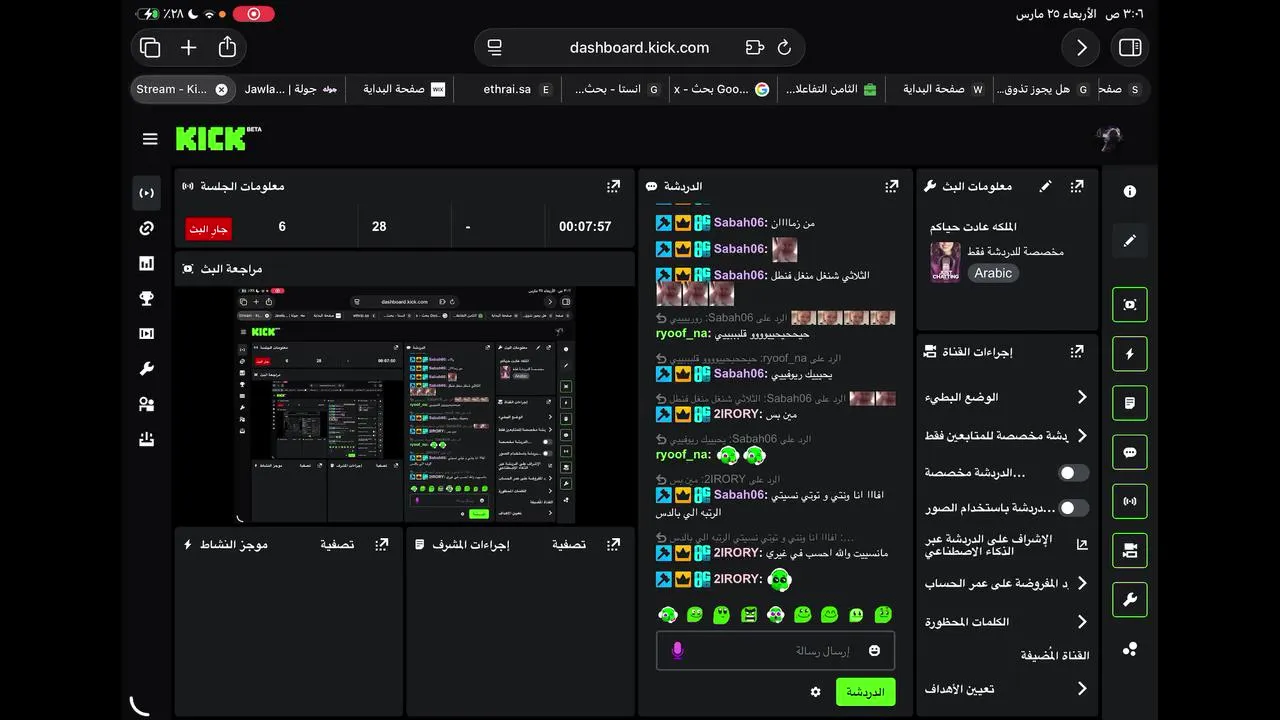Pop out the إجراءات القناة panel
This screenshot has width=1280, height=720.
(1077, 352)
